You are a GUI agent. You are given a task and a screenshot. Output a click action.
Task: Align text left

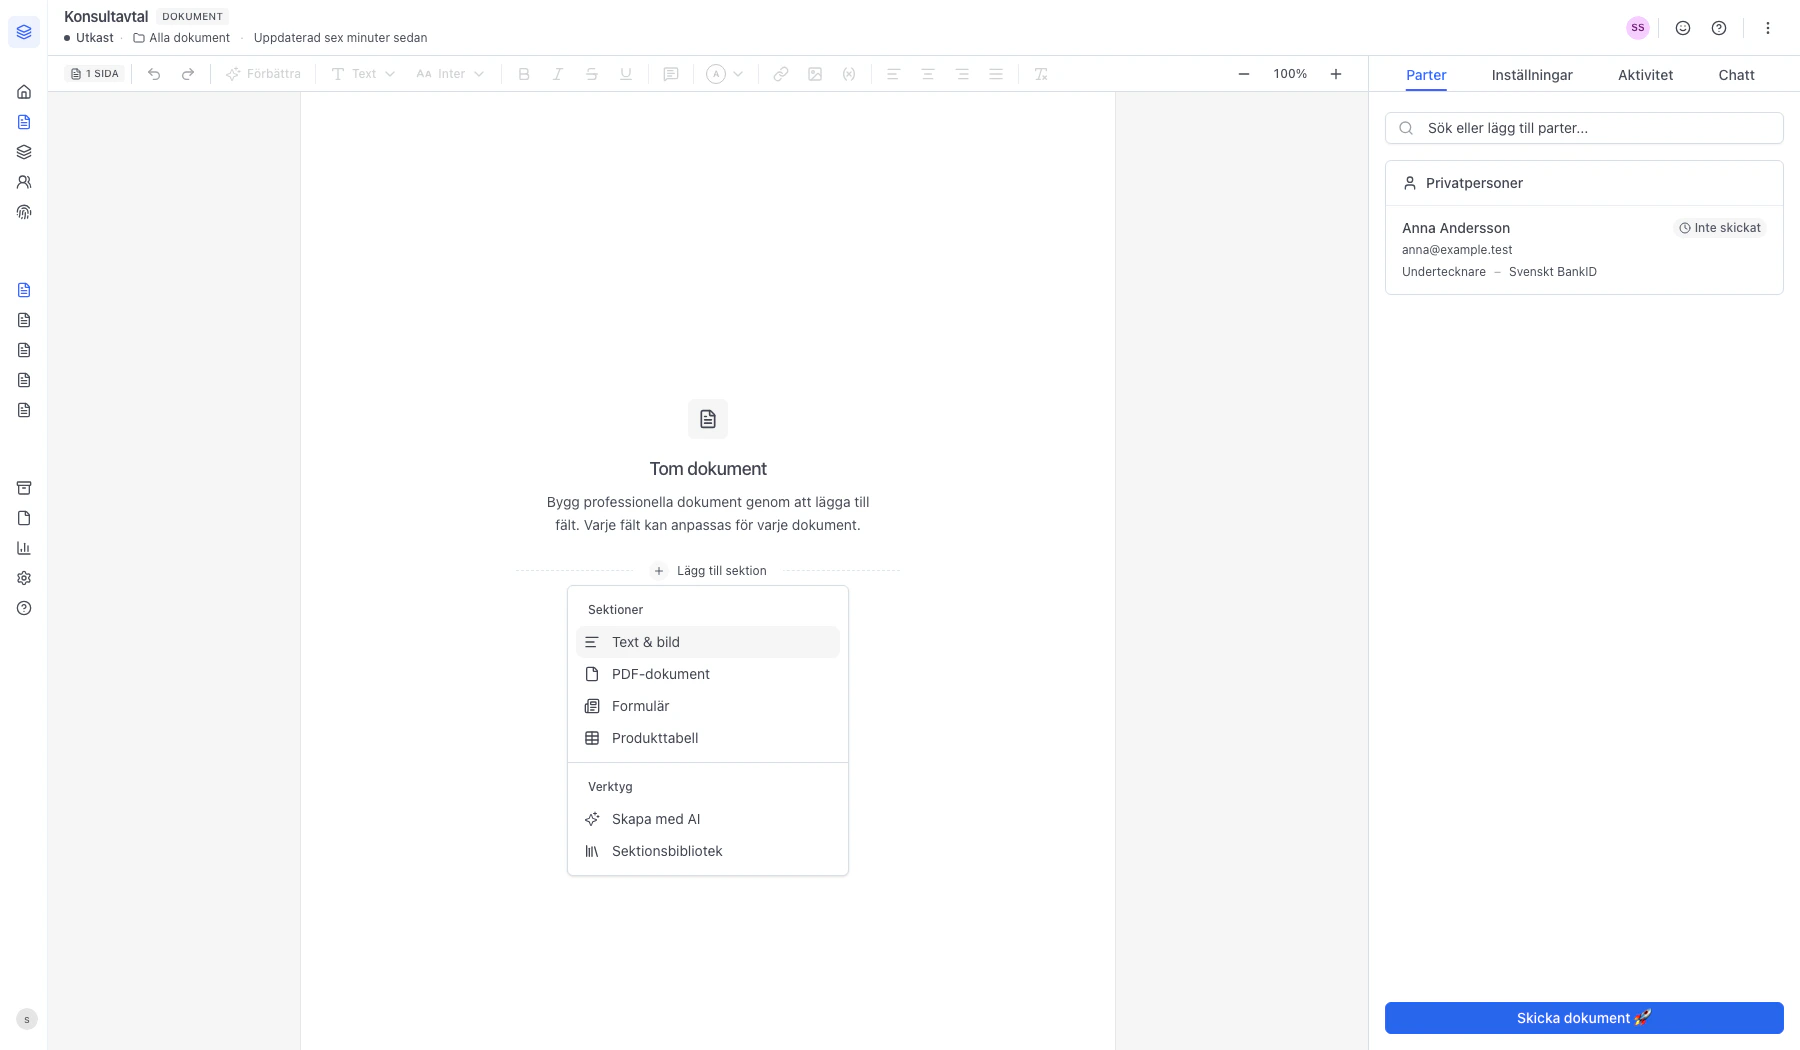pyautogui.click(x=894, y=74)
